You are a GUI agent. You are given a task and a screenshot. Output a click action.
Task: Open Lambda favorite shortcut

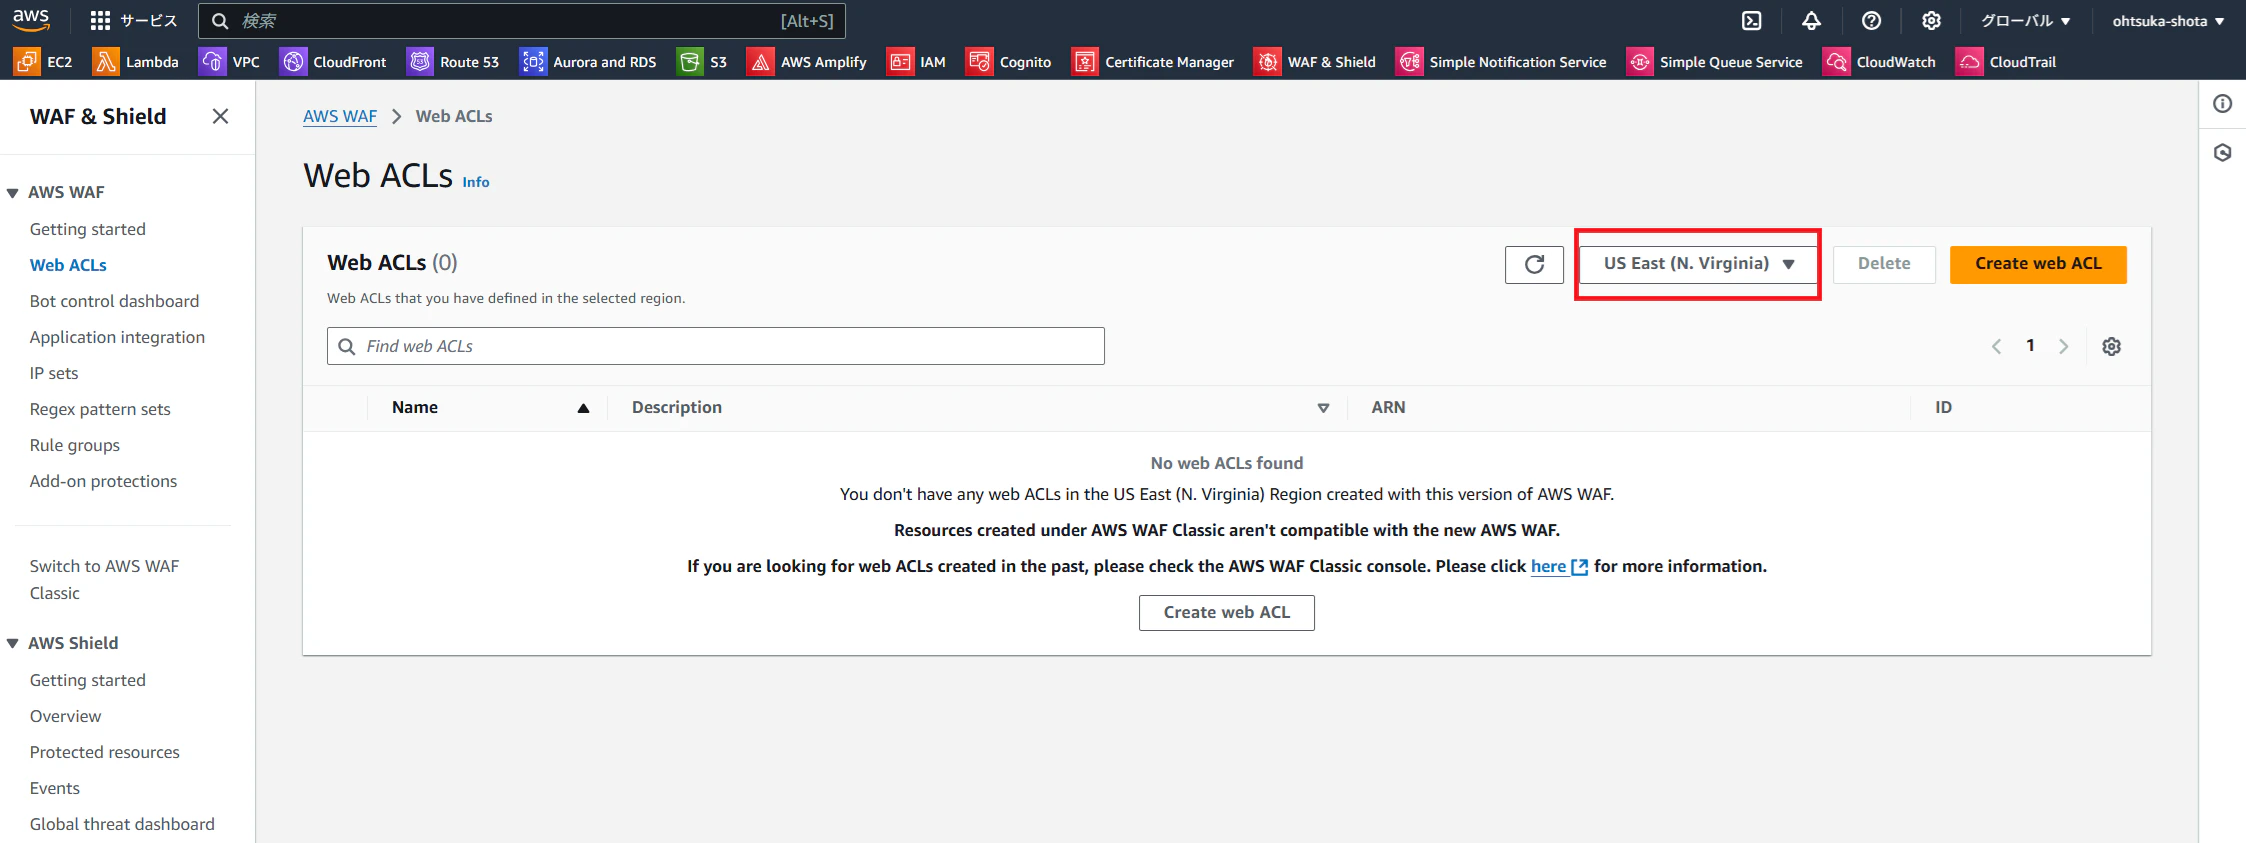pos(136,62)
